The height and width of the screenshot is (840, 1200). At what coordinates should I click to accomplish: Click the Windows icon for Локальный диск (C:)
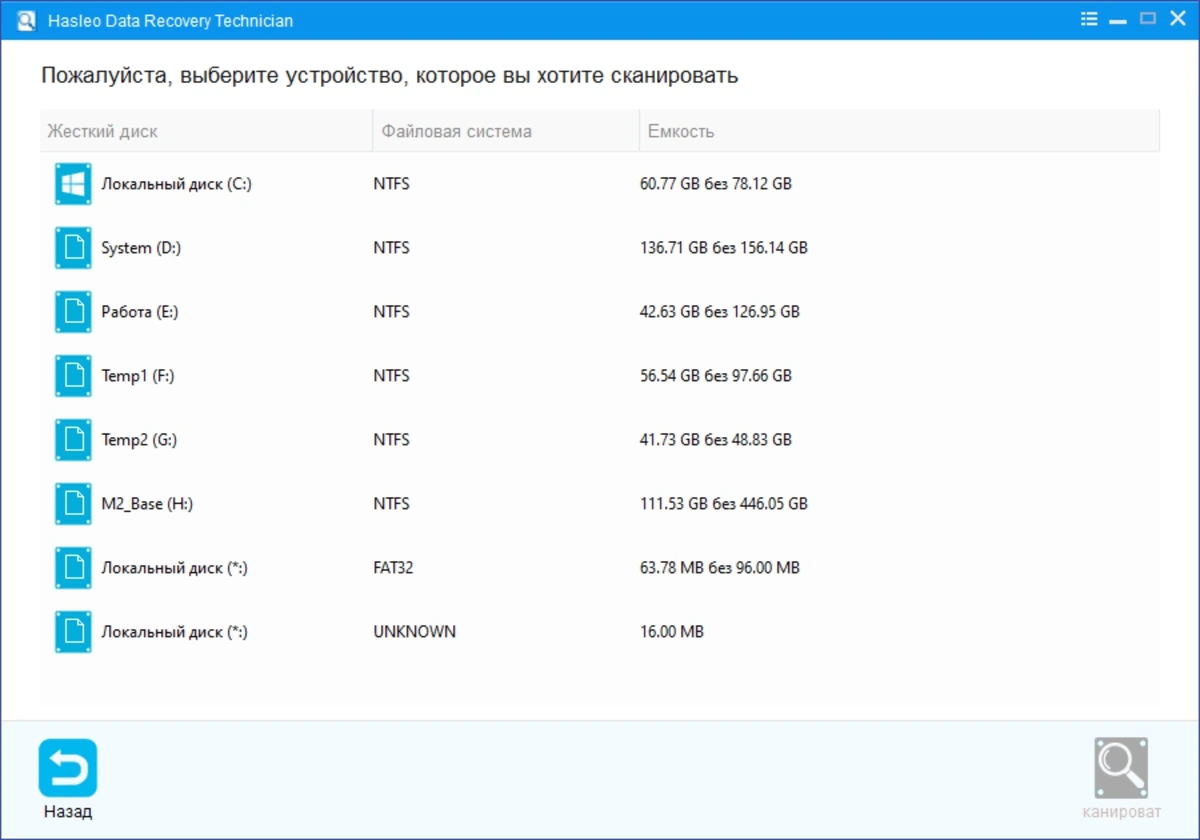click(x=73, y=184)
